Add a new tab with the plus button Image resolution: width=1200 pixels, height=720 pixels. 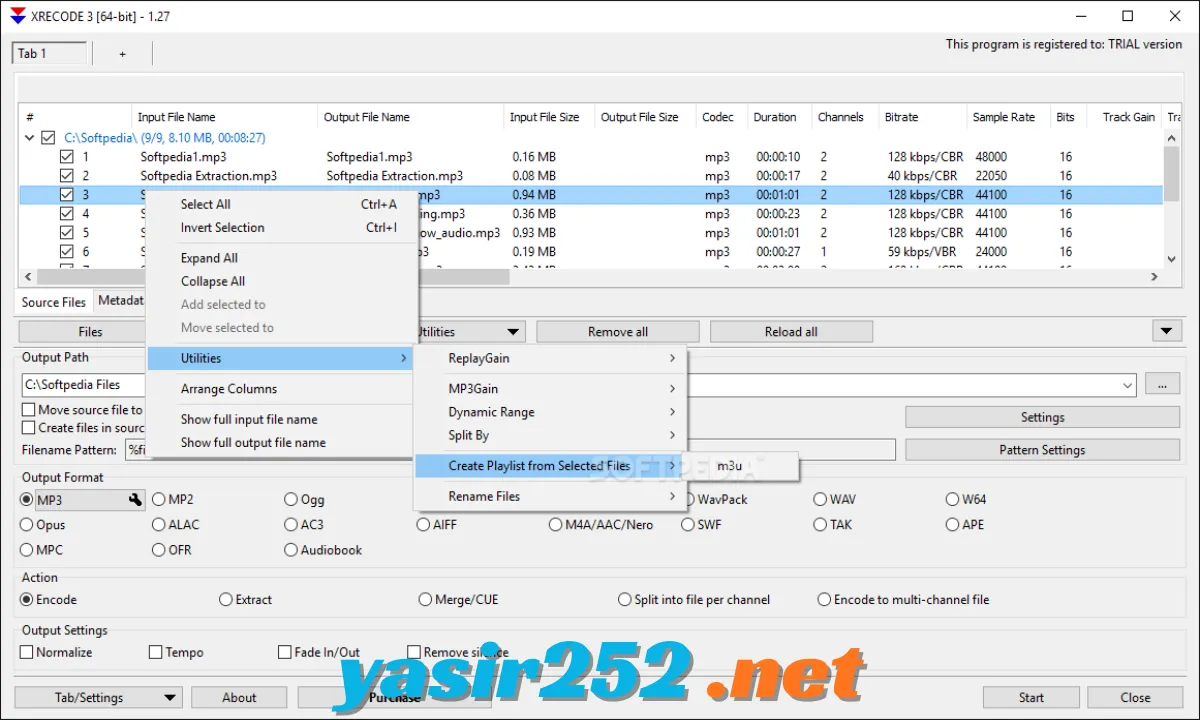pos(123,54)
